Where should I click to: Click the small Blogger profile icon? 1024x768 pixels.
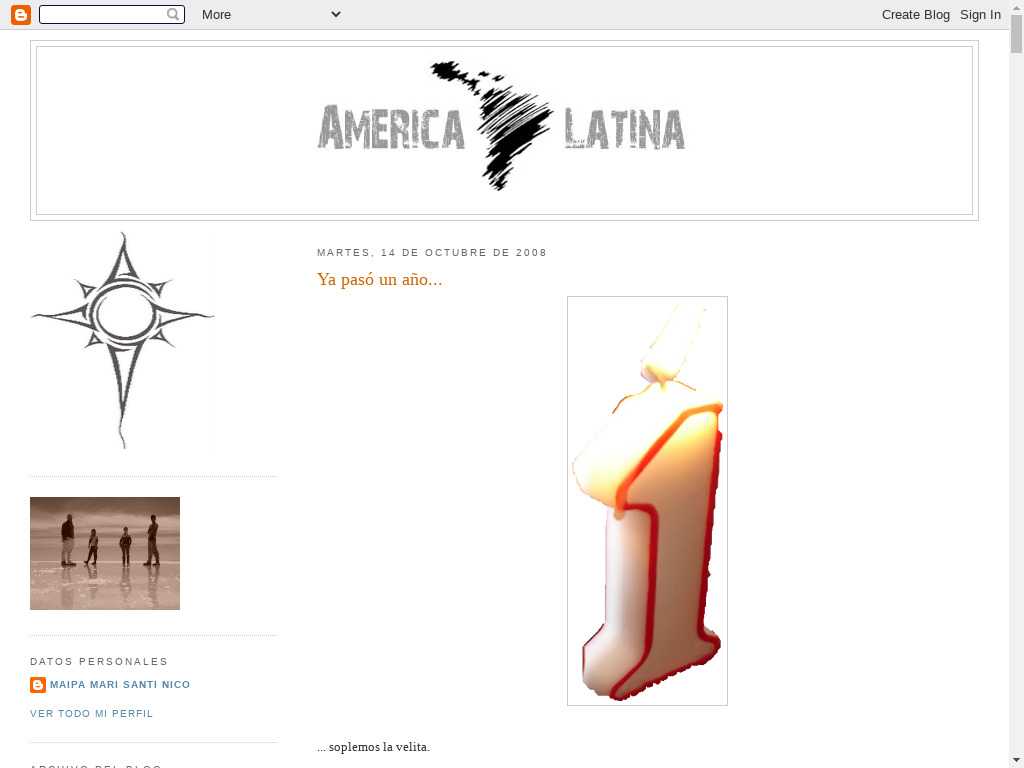[x=38, y=685]
